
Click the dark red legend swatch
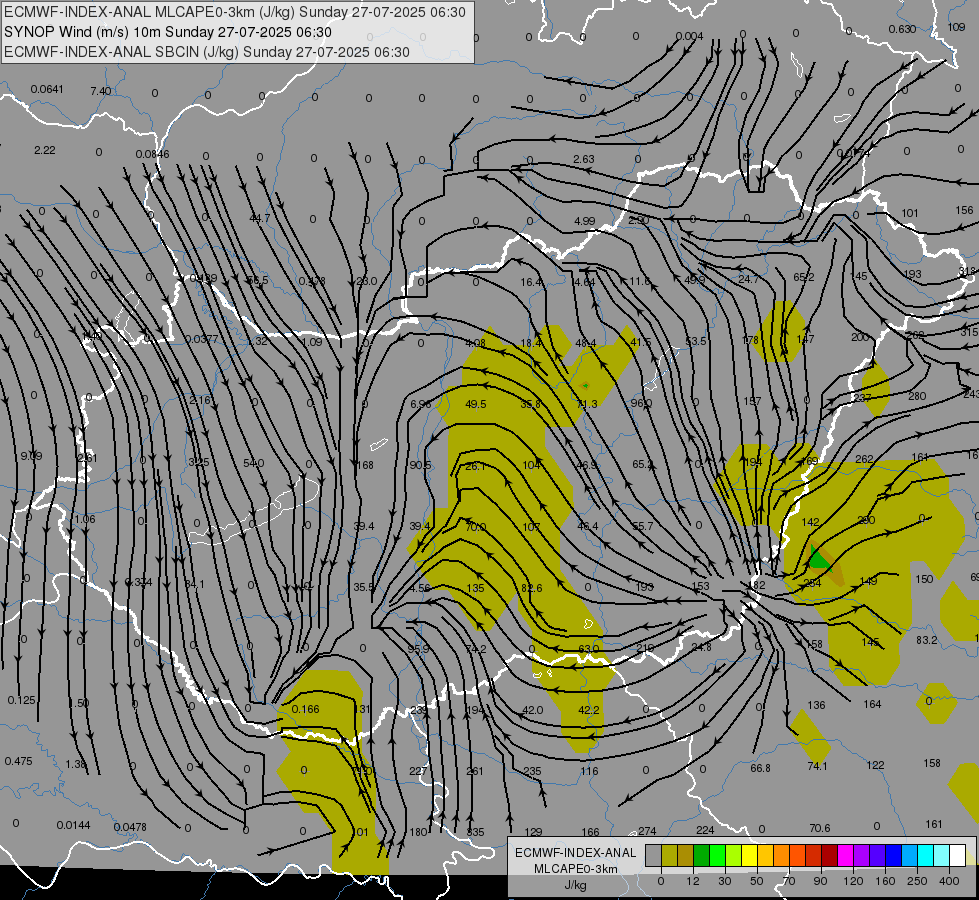pyautogui.click(x=829, y=856)
